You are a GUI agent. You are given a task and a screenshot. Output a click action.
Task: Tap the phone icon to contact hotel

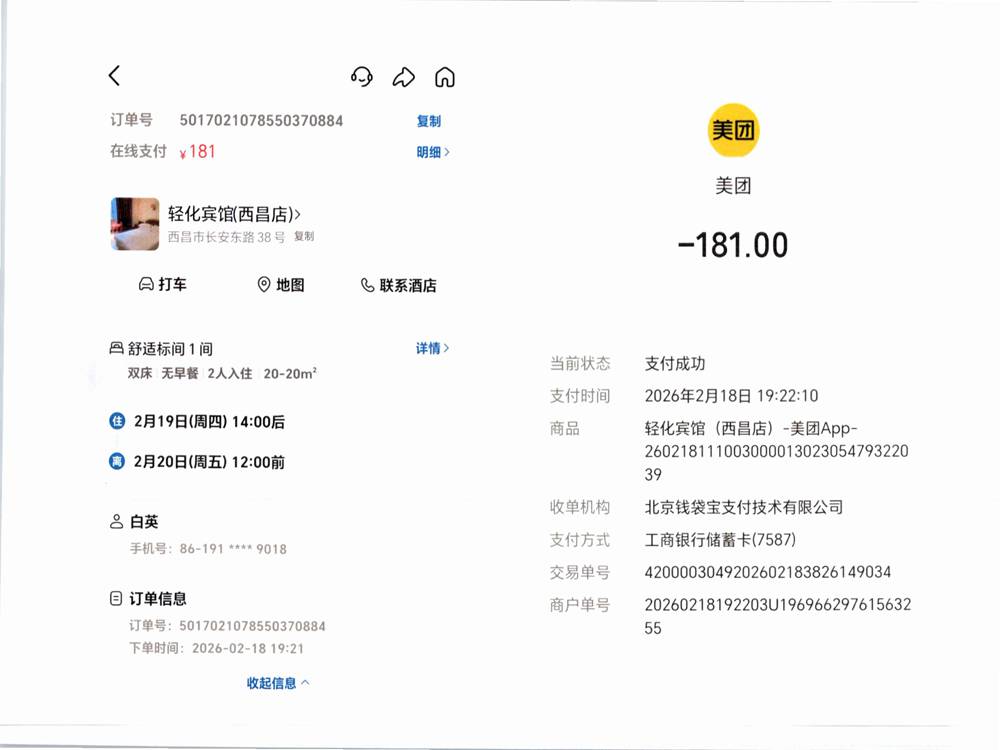pos(367,286)
